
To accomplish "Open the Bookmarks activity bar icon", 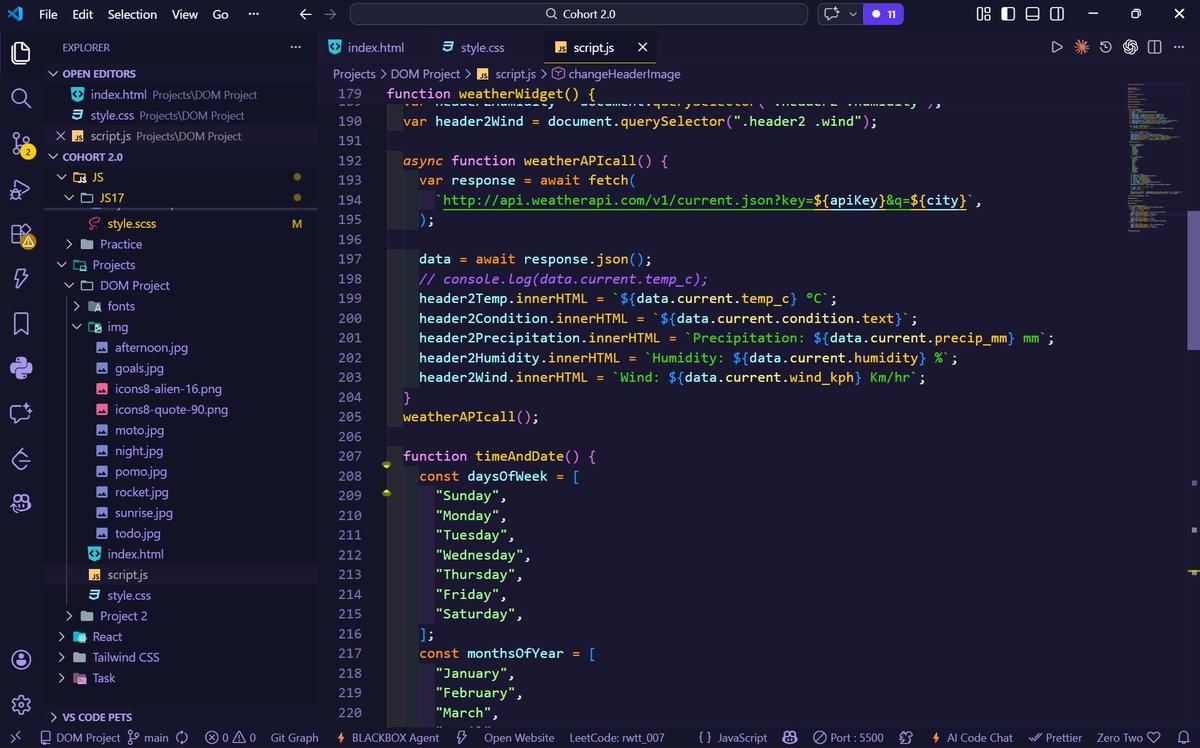I will pos(21,323).
